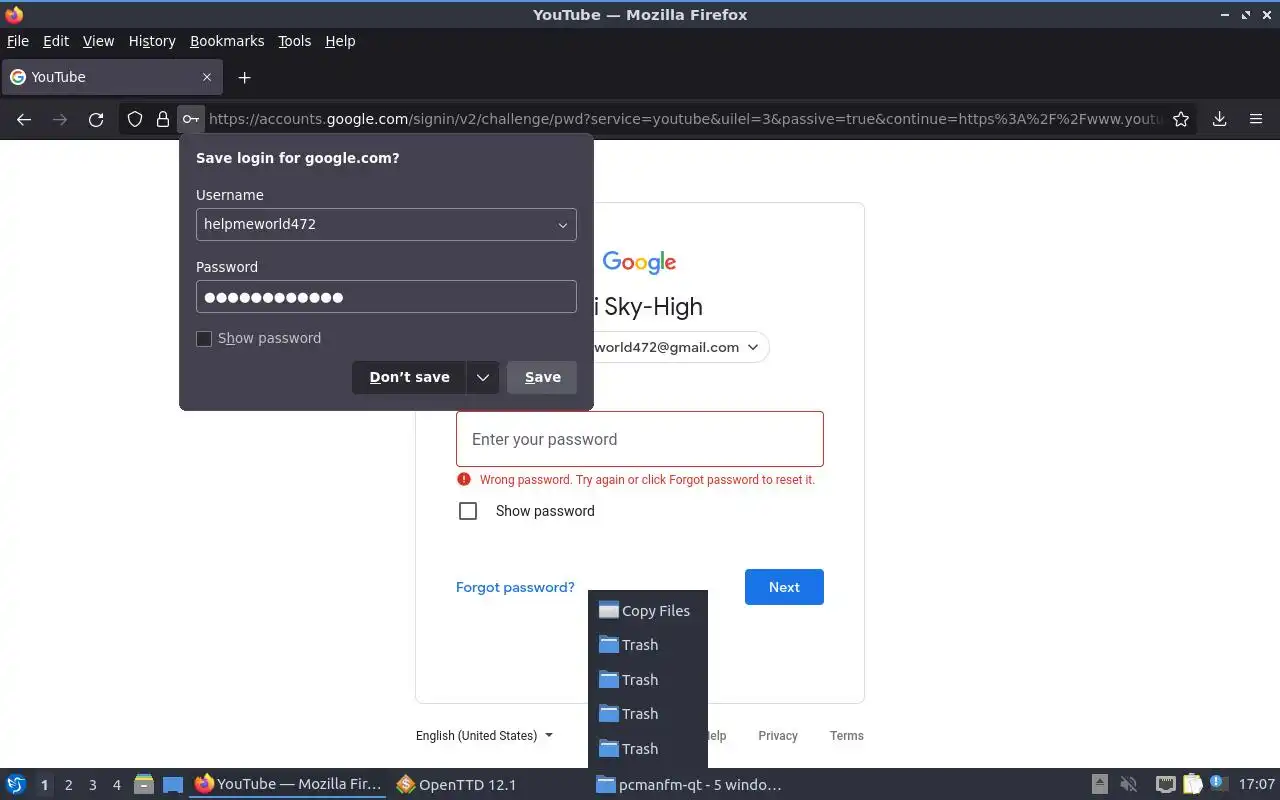Viewport: 1280px width, 800px height.
Task: Click the Enter your password field
Action: [x=640, y=439]
